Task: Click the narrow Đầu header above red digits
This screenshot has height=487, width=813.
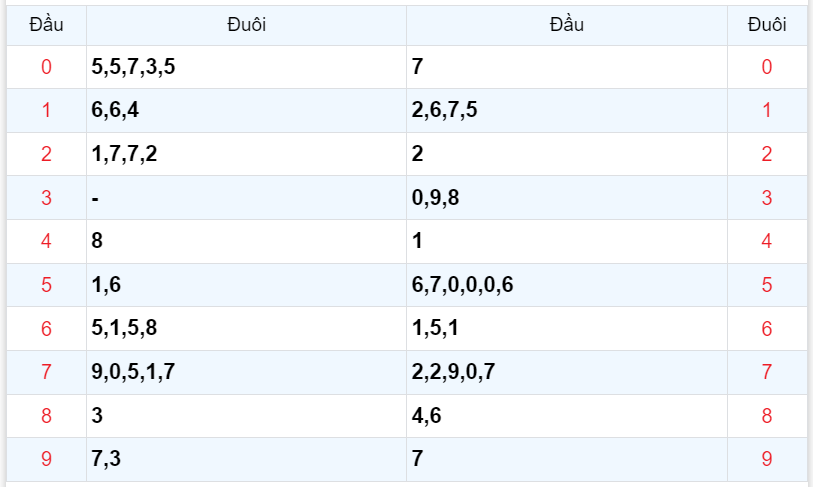Action: click(46, 25)
